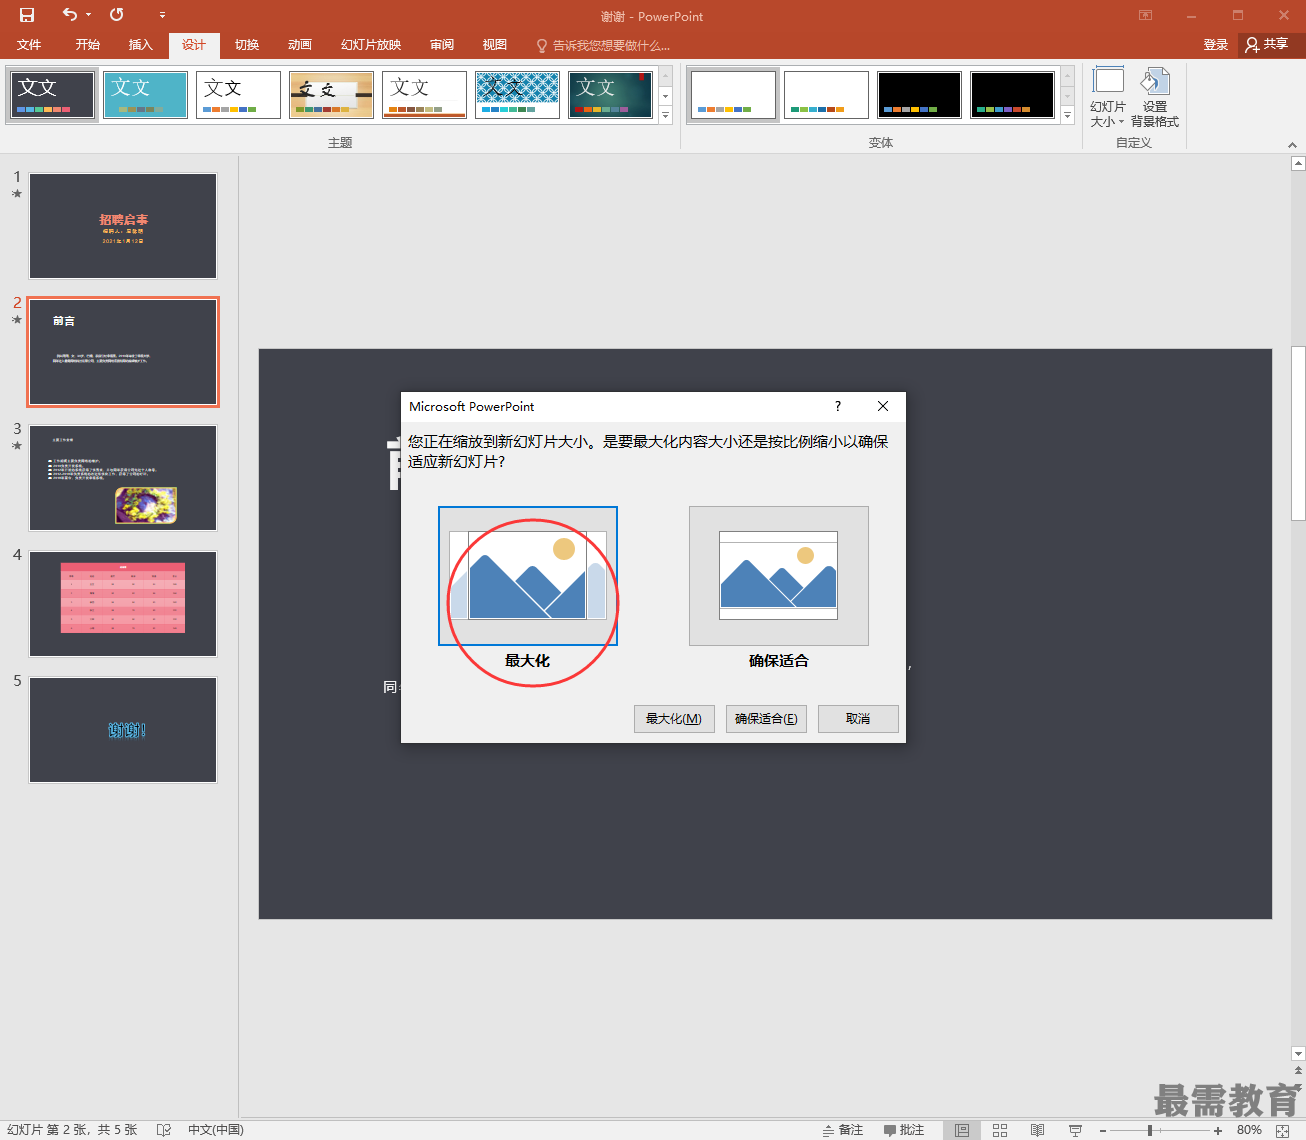Click the Save icon in quick access toolbar
The image size is (1306, 1140).
coord(27,15)
